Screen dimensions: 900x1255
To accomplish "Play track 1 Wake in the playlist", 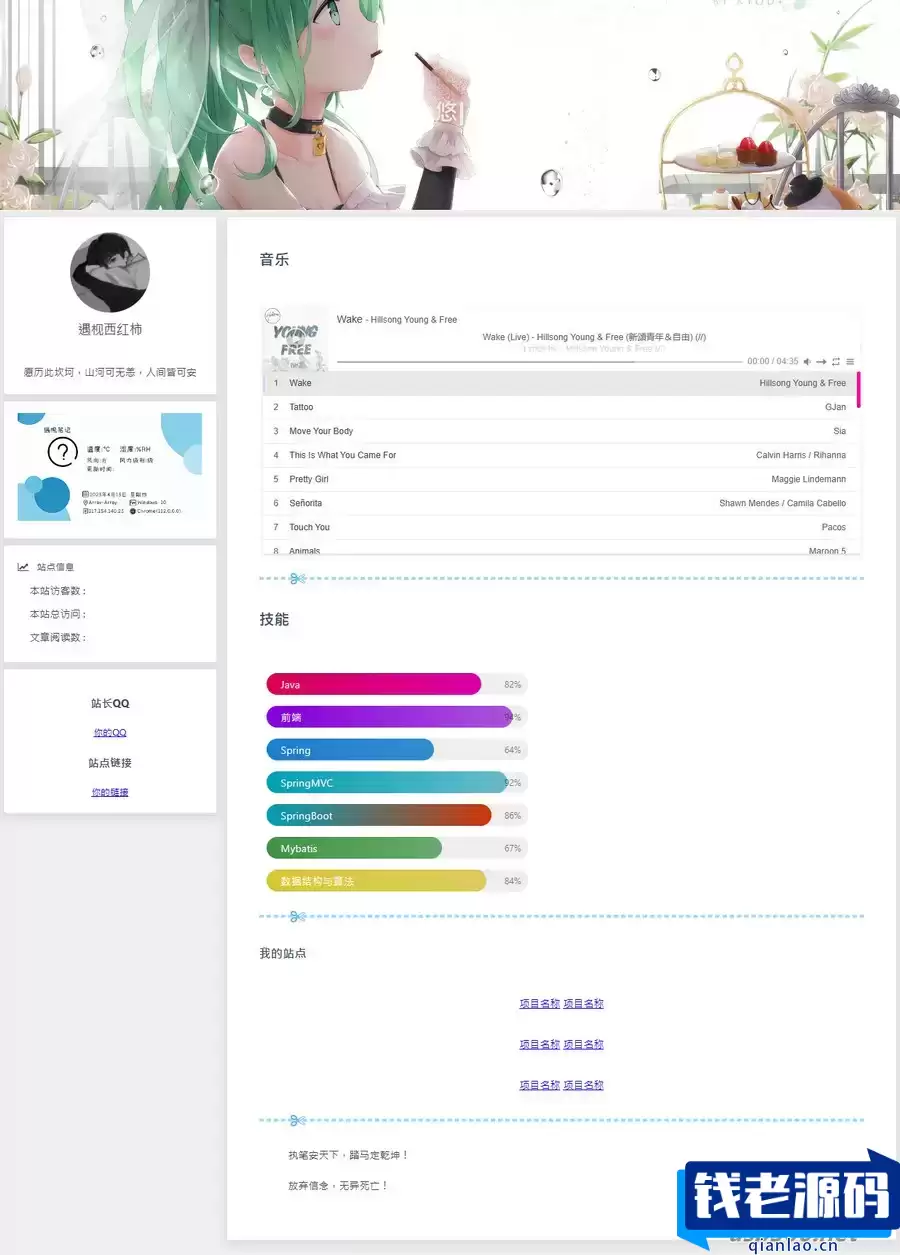I will (560, 383).
